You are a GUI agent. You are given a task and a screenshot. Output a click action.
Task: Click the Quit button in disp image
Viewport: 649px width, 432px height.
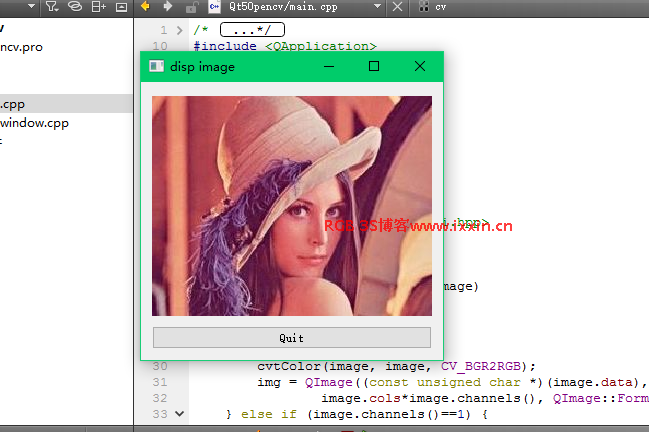click(x=292, y=338)
